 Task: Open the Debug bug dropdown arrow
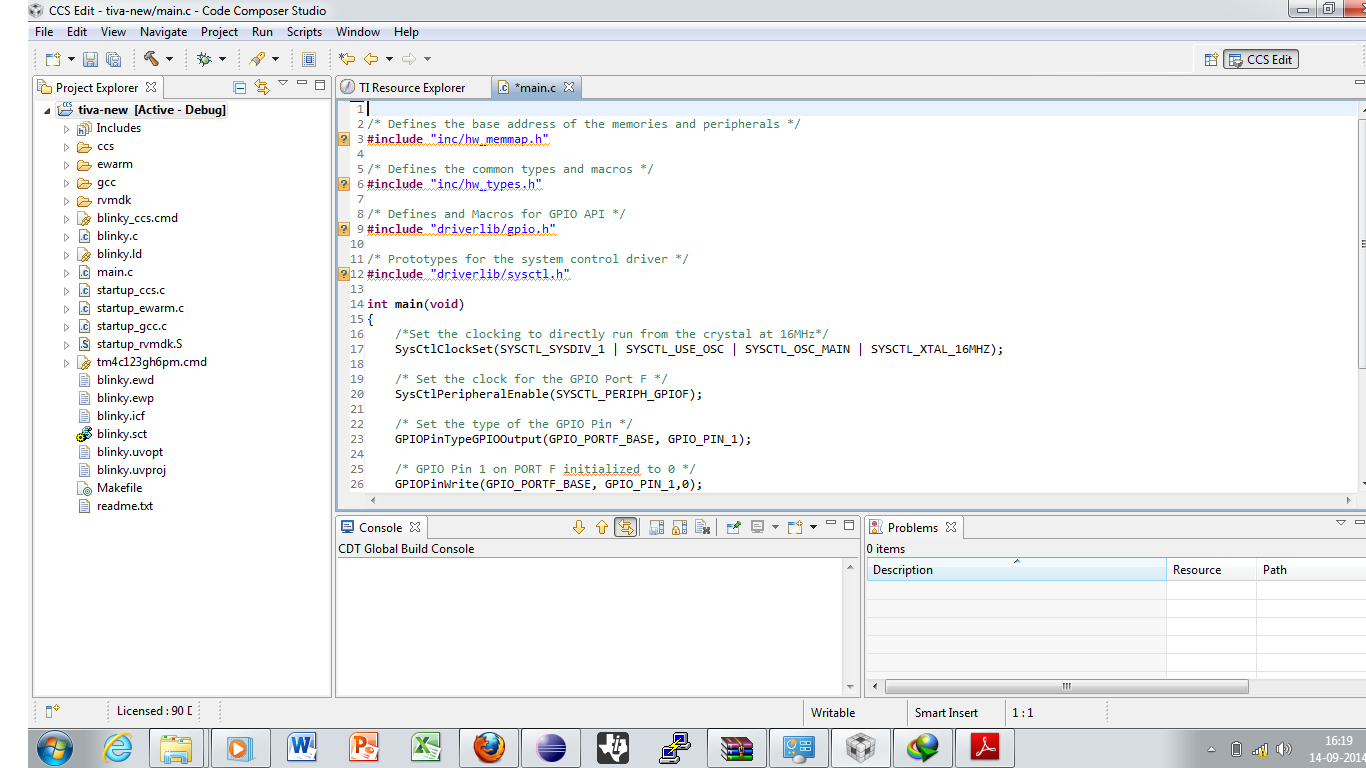tap(222, 59)
